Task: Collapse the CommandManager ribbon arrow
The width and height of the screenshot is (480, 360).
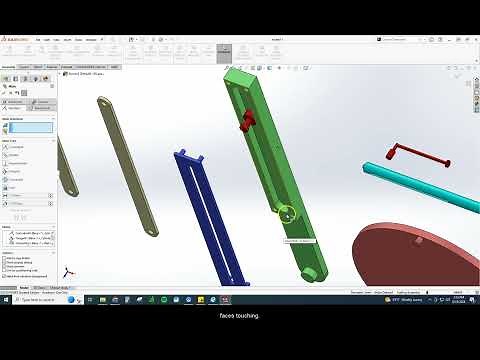Action: point(476,61)
